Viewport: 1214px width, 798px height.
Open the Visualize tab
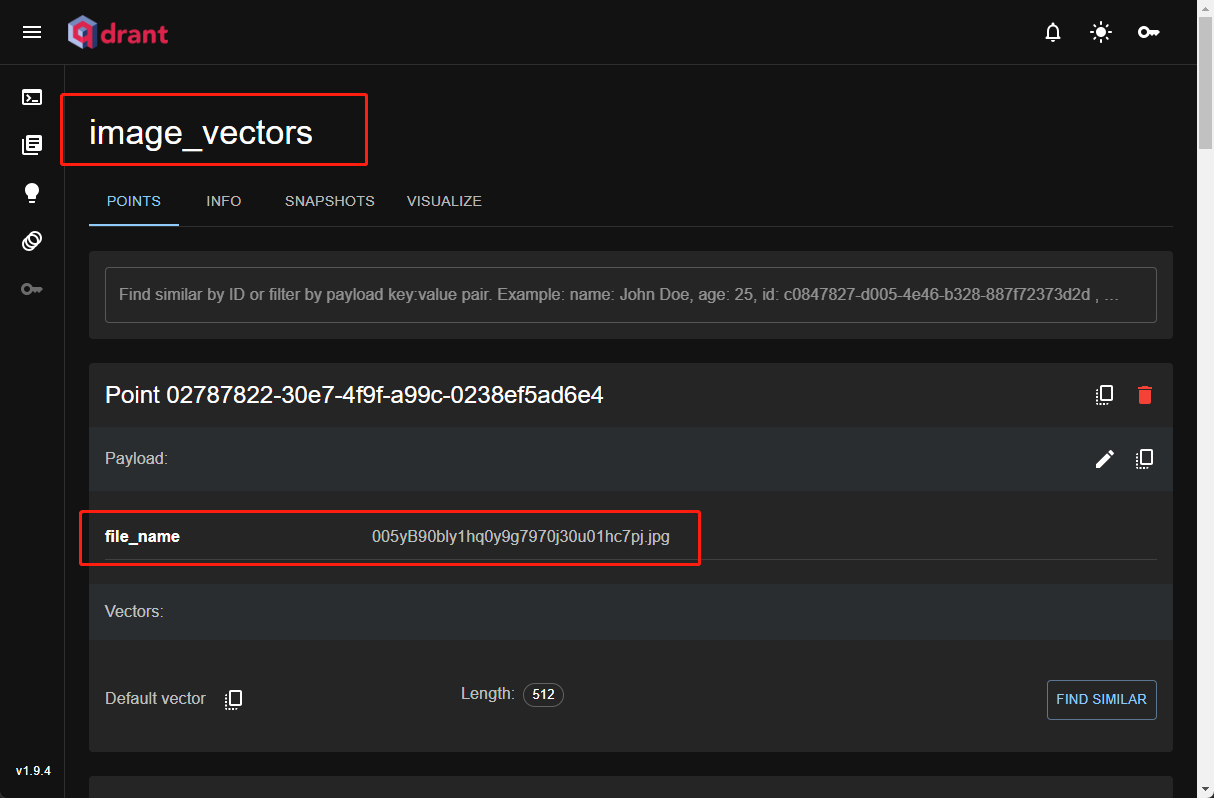click(444, 201)
